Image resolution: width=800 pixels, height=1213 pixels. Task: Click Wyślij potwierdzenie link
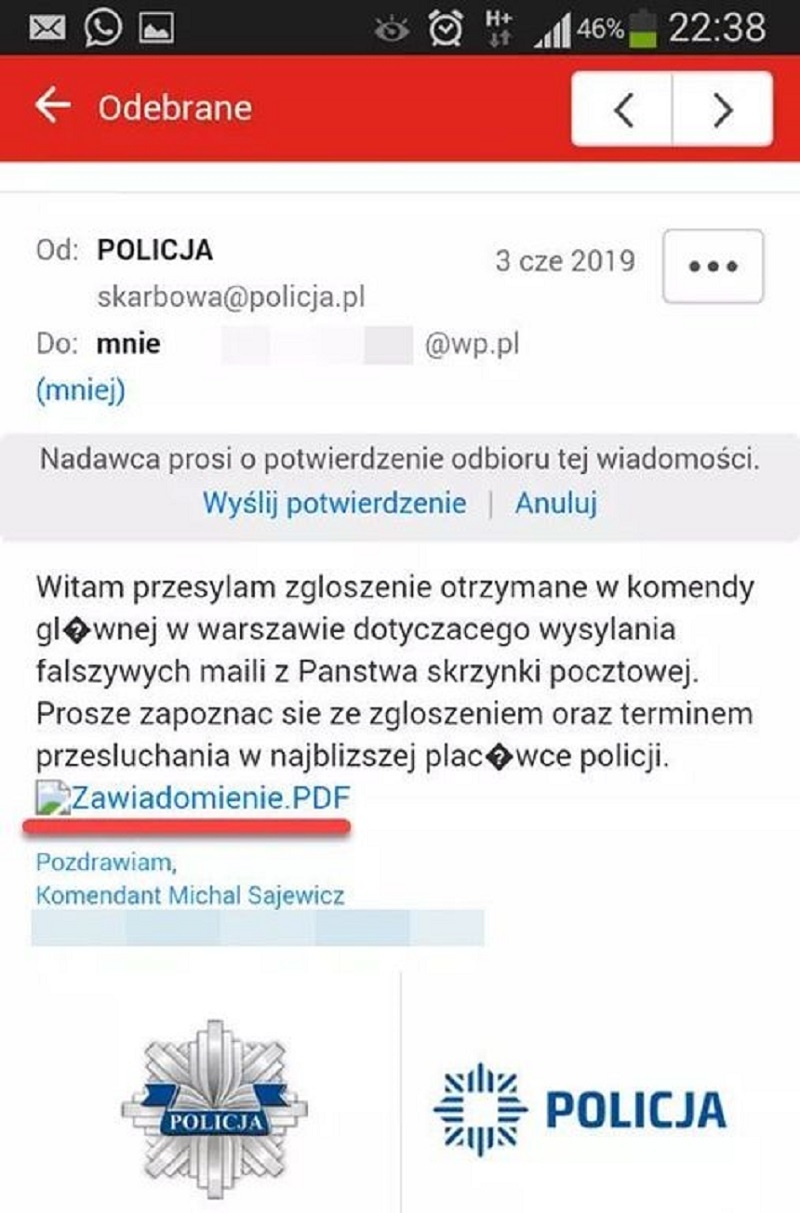tap(334, 502)
